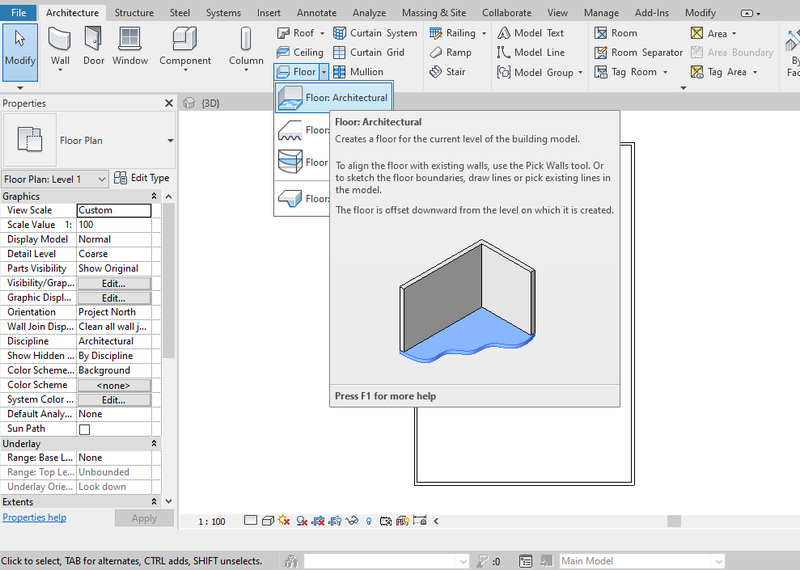Screen dimensions: 800x570
Task: Toggle Crop View icon
Action: pos(318,521)
